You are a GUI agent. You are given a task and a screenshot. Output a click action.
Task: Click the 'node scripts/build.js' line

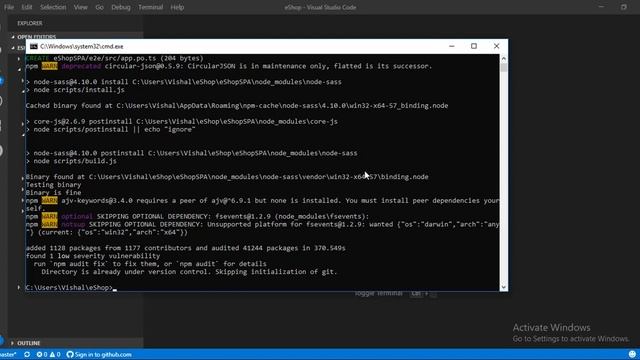click(71, 161)
